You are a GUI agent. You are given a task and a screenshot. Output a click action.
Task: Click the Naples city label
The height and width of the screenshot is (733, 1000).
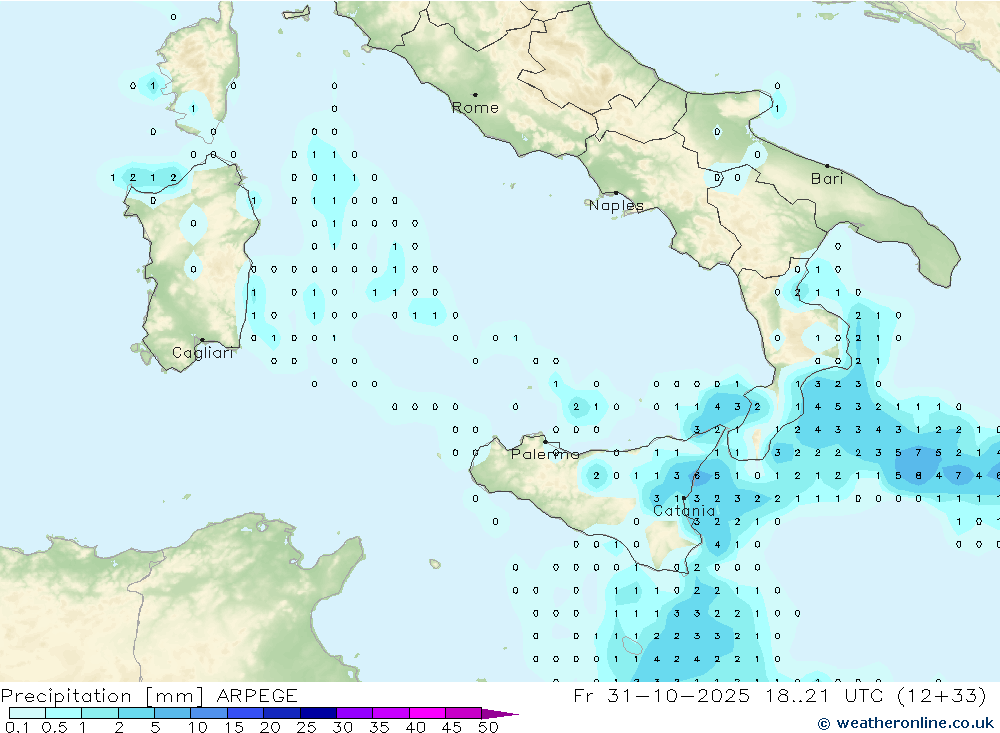tap(616, 205)
